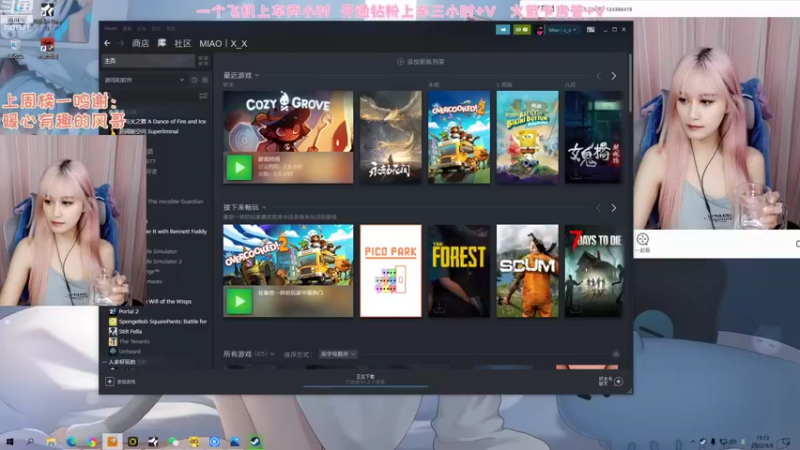Select SpongeBob SquarePants in the game list
The height and width of the screenshot is (450, 800).
158,321
